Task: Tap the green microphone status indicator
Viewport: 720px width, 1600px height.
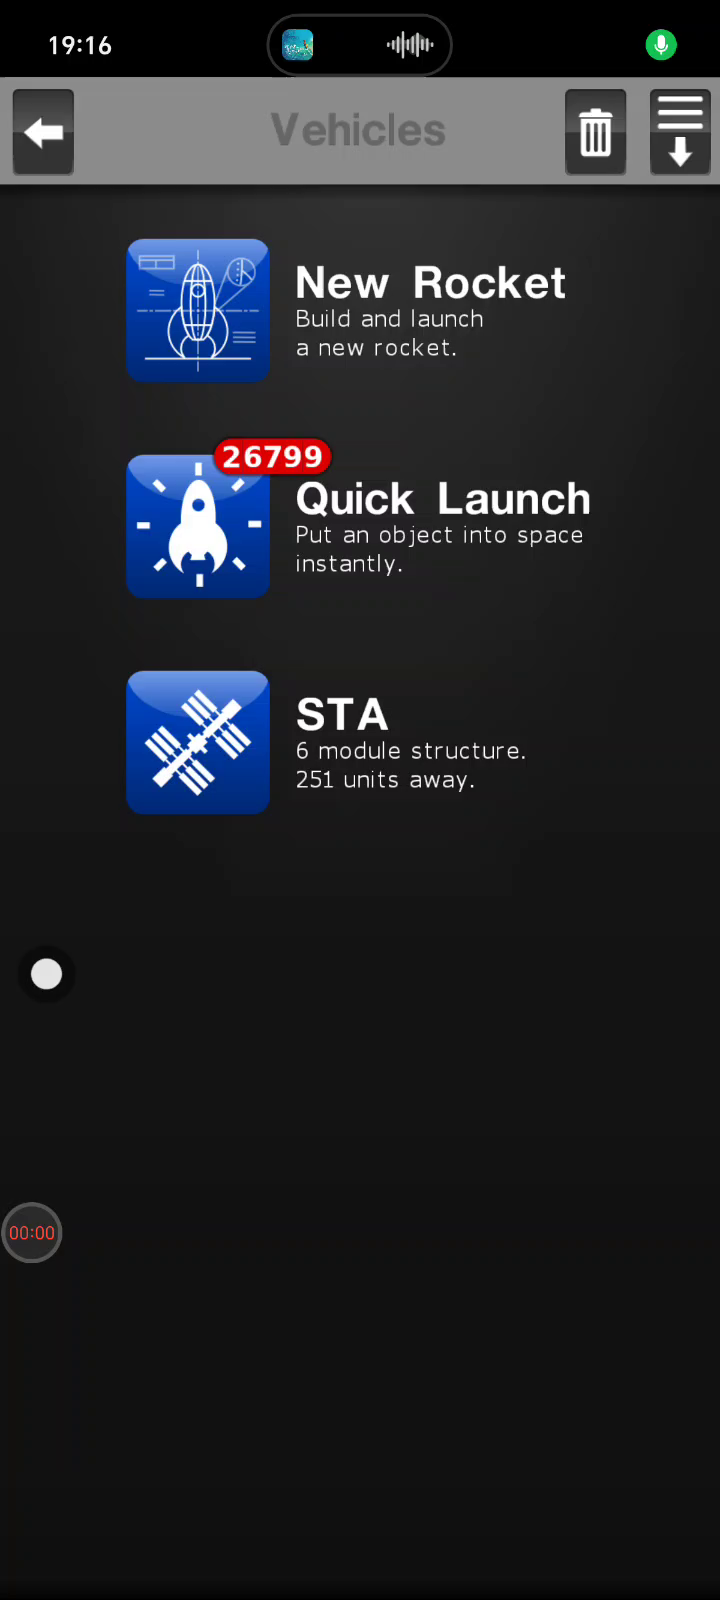Action: [x=661, y=45]
